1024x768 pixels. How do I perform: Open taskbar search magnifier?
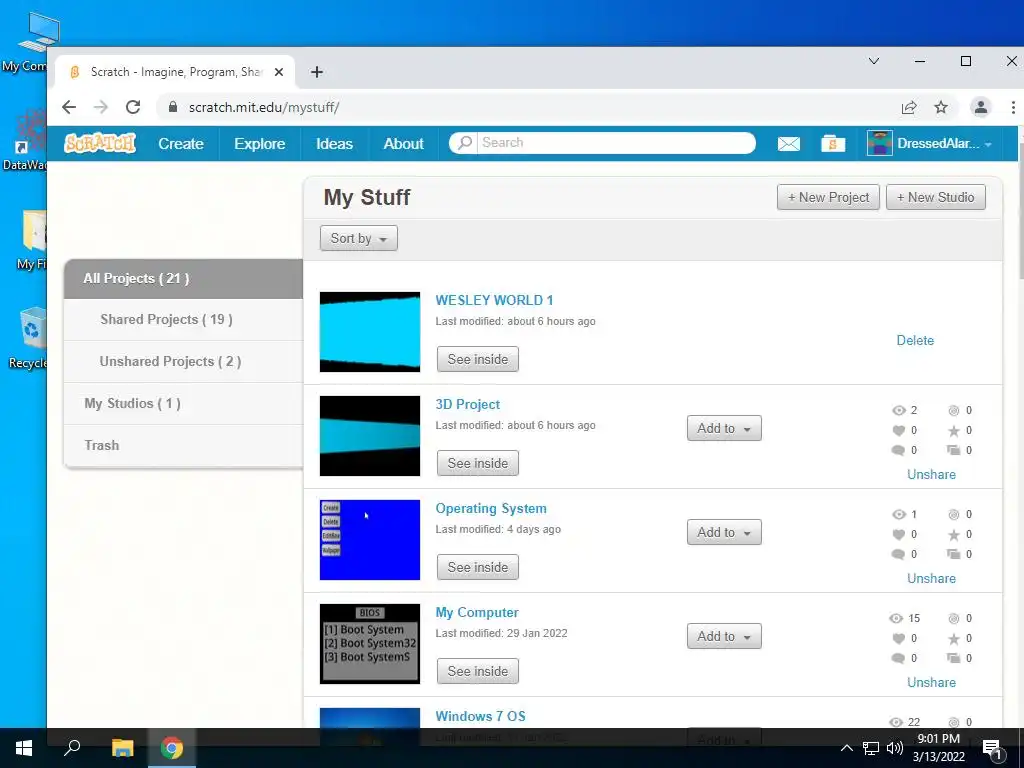click(72, 748)
